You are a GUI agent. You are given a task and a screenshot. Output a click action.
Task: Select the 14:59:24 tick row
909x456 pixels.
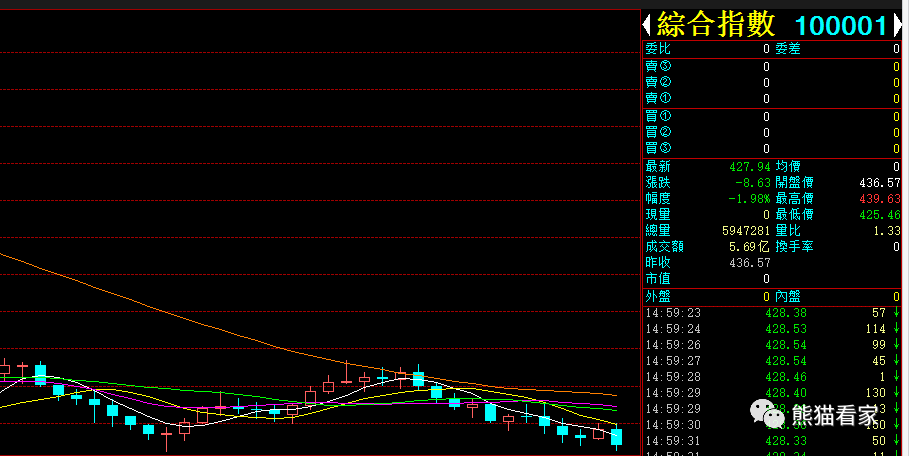click(x=772, y=329)
